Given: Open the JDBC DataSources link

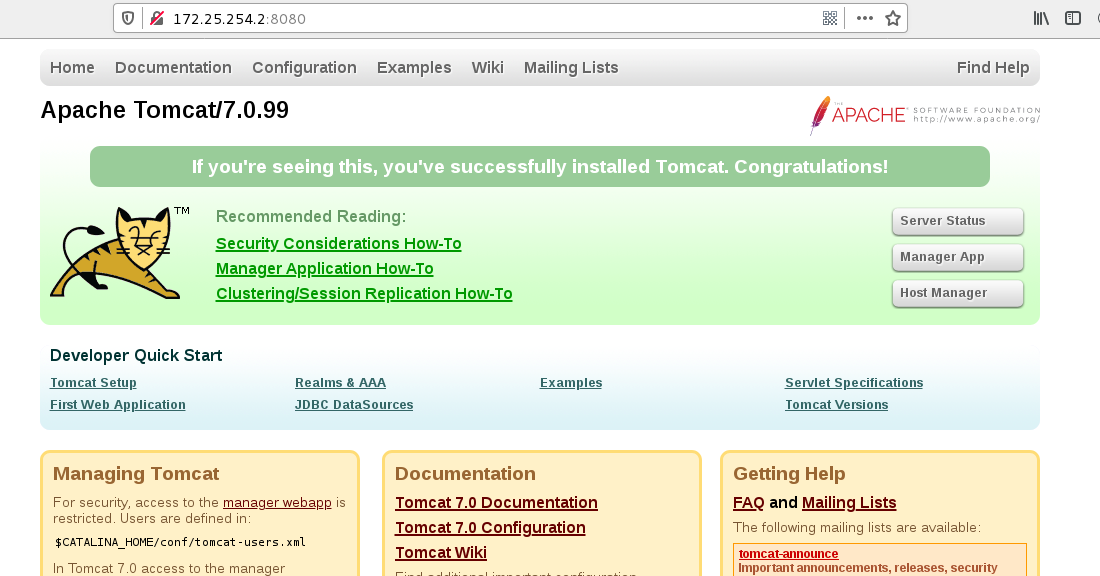Looking at the screenshot, I should click(354, 405).
